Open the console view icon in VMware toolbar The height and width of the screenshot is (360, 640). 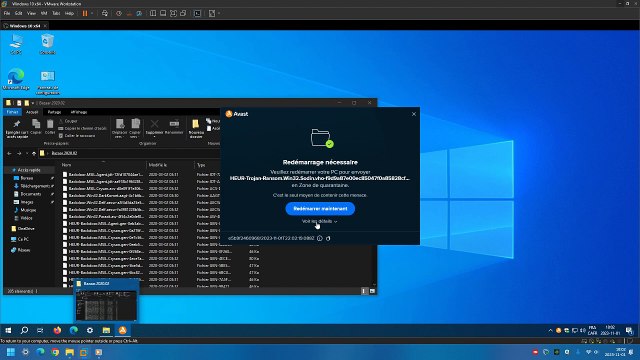198,13
